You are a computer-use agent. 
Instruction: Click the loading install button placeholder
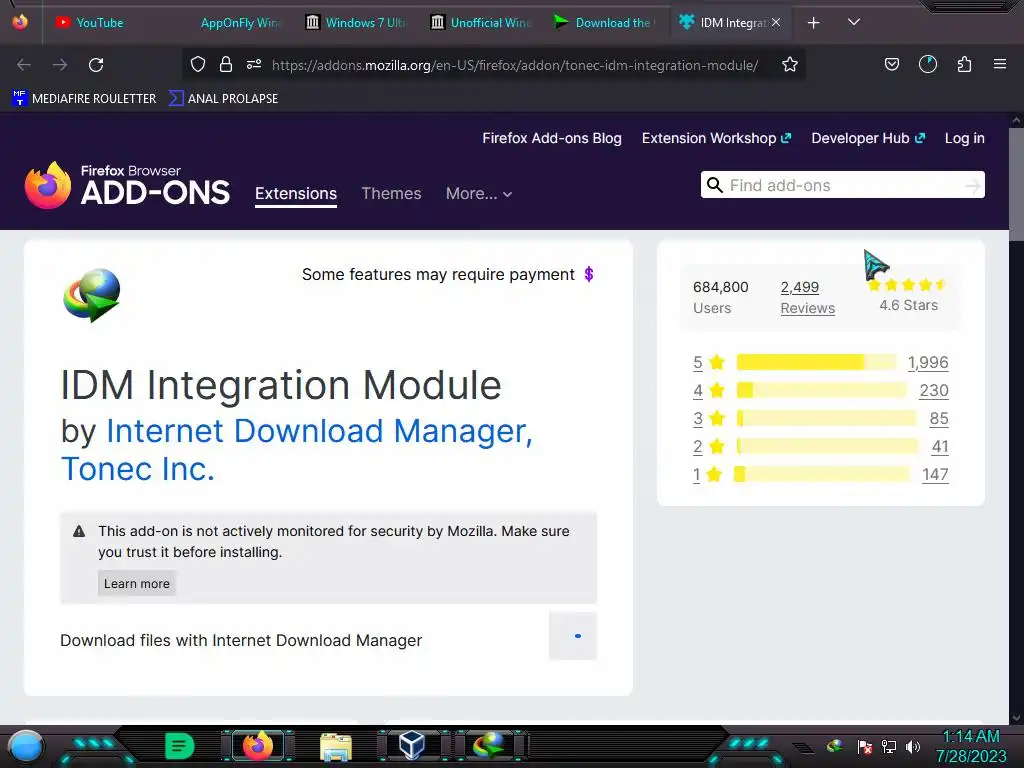coord(573,636)
